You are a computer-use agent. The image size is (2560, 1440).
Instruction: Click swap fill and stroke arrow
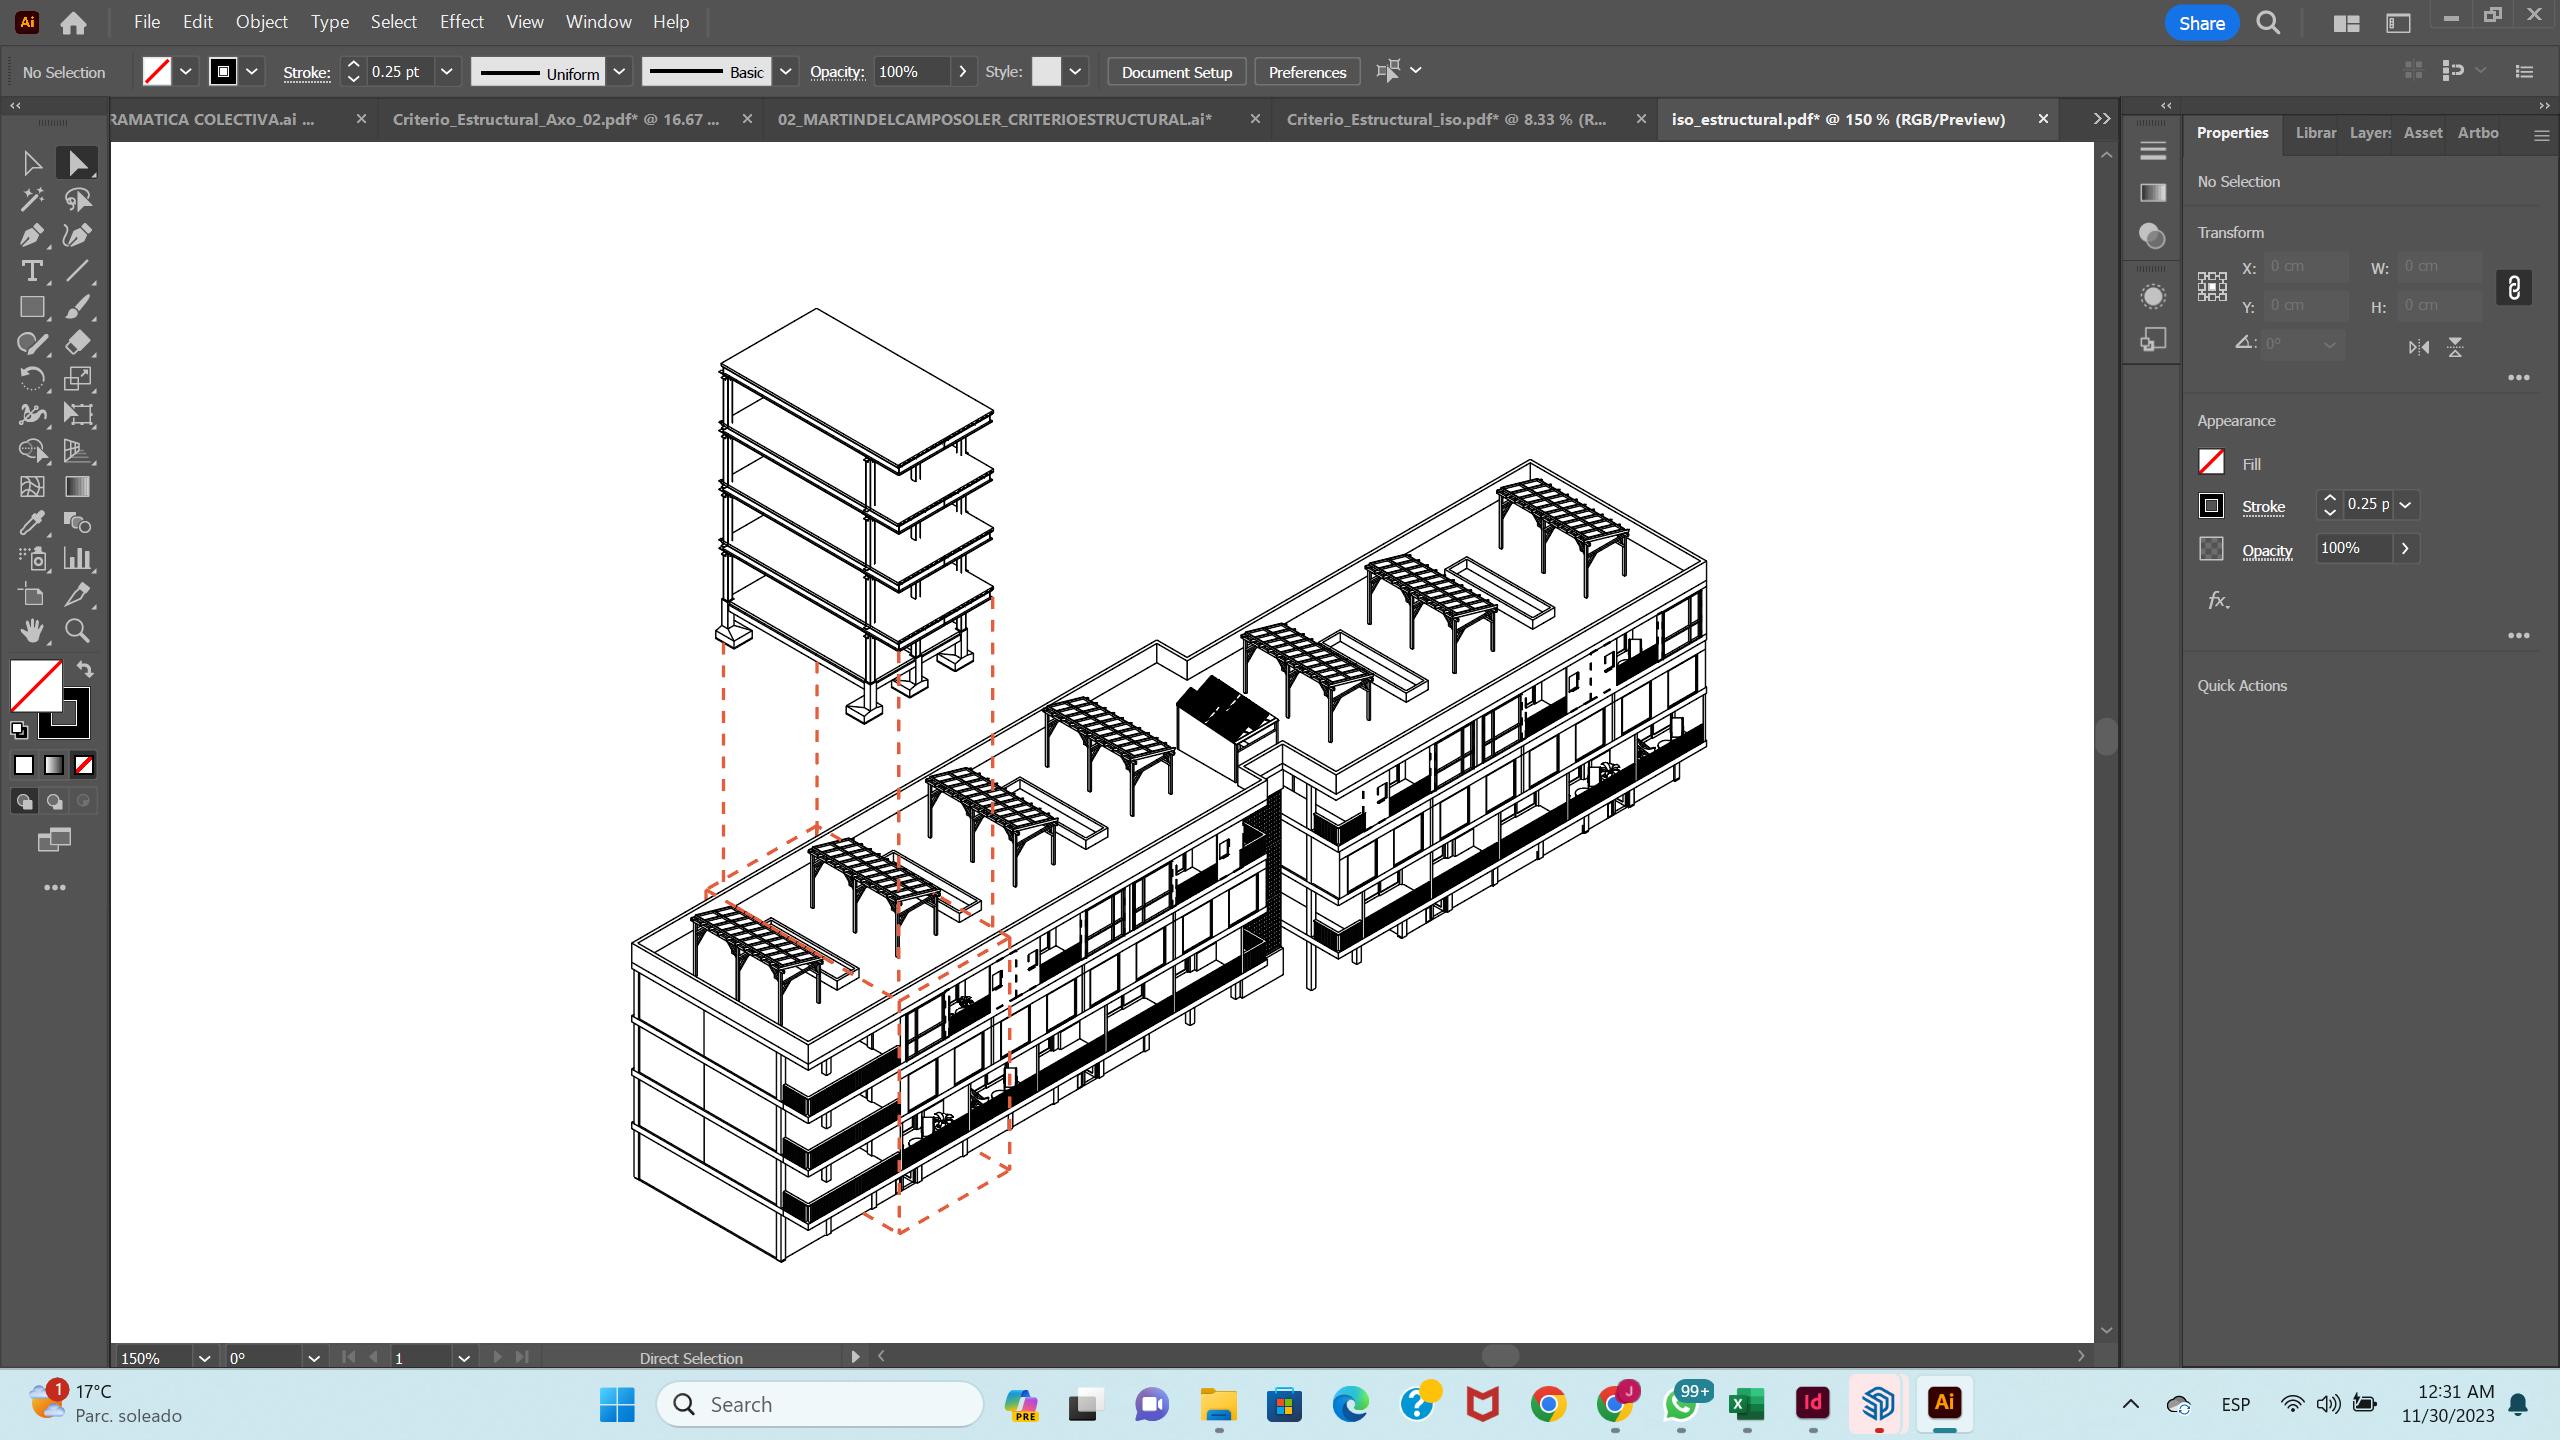pyautogui.click(x=85, y=670)
